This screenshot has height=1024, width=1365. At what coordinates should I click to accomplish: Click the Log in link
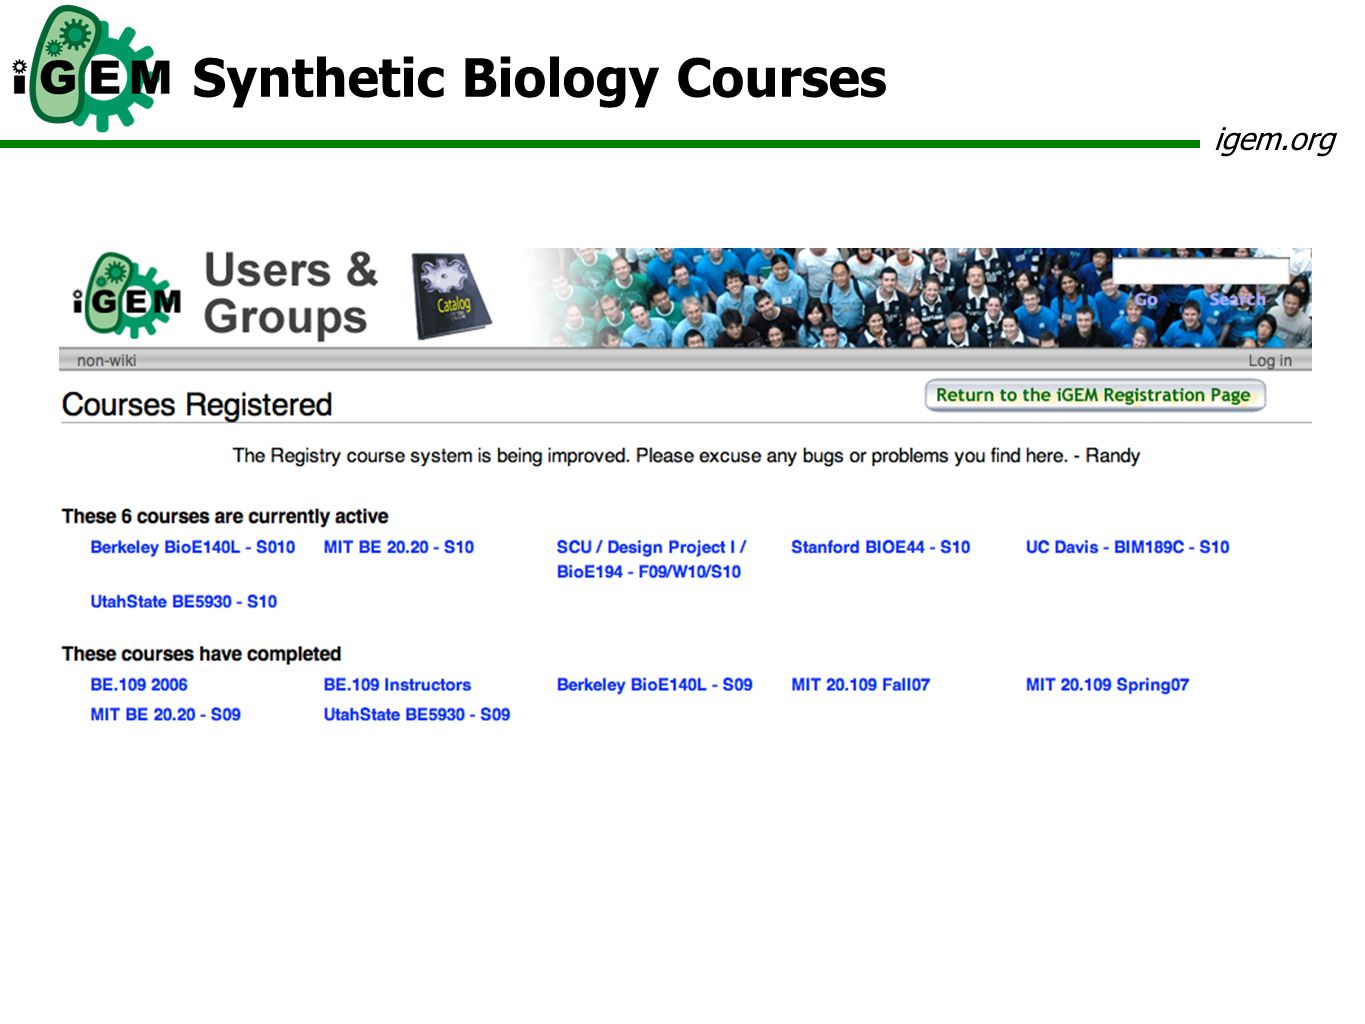point(1269,361)
